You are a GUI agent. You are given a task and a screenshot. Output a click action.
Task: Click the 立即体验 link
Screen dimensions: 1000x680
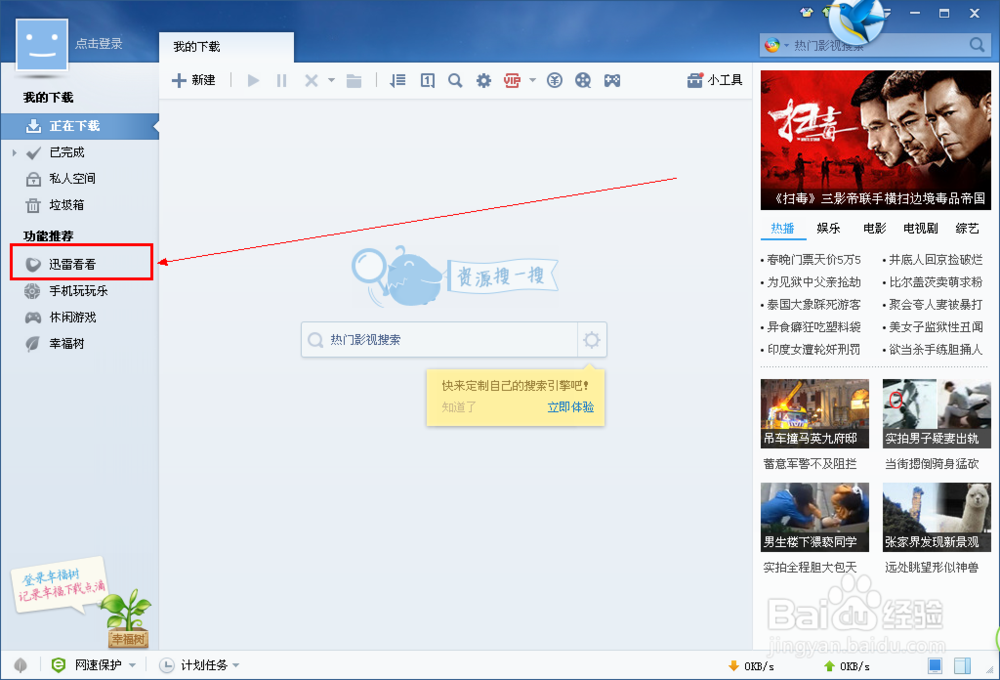(570, 407)
